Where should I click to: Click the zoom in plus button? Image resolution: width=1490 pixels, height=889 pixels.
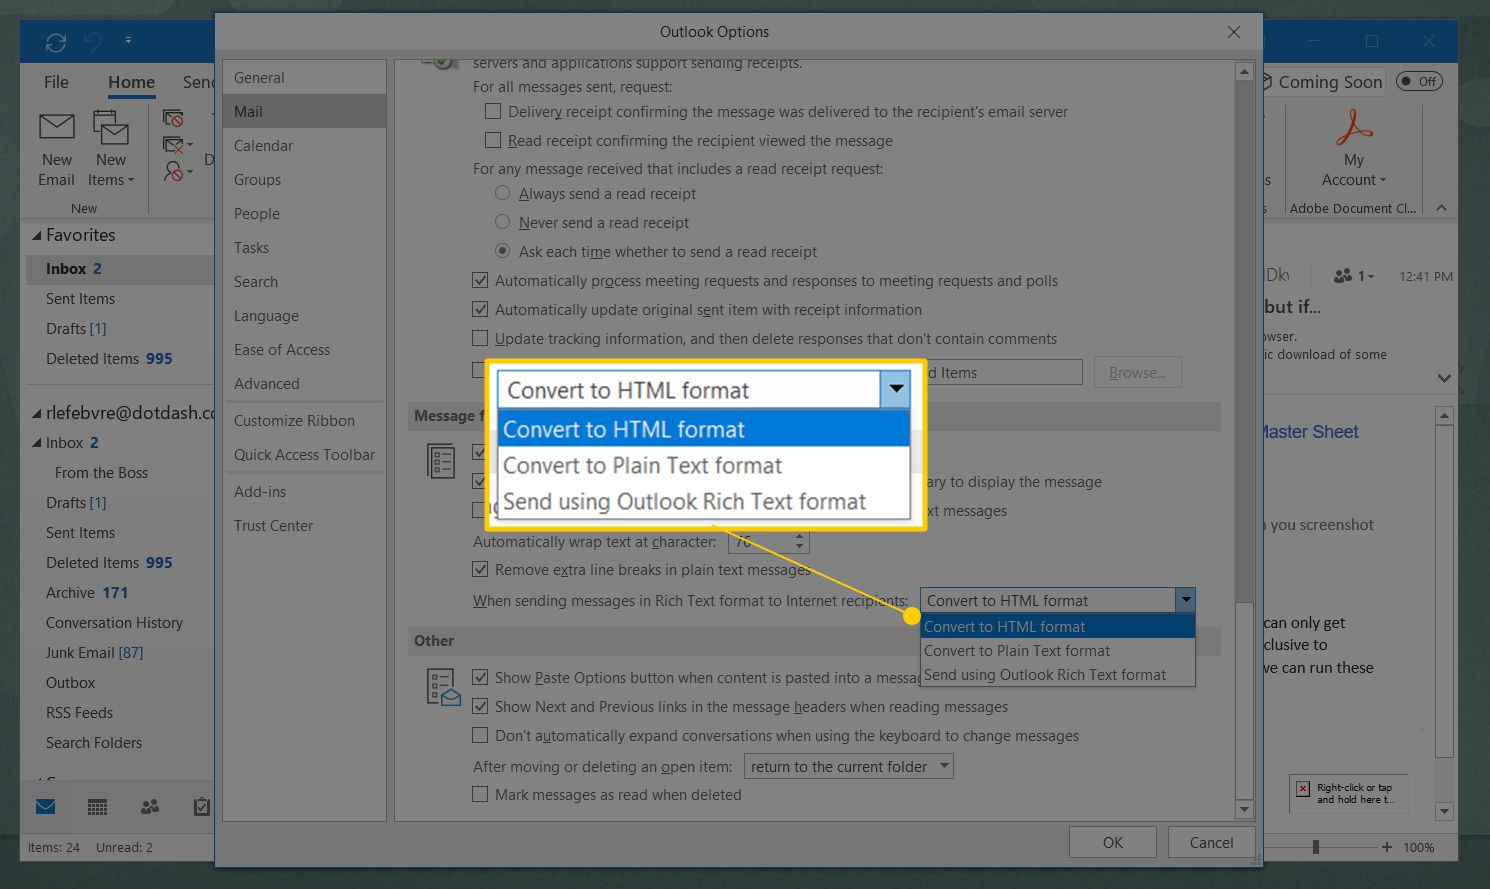pos(1386,847)
